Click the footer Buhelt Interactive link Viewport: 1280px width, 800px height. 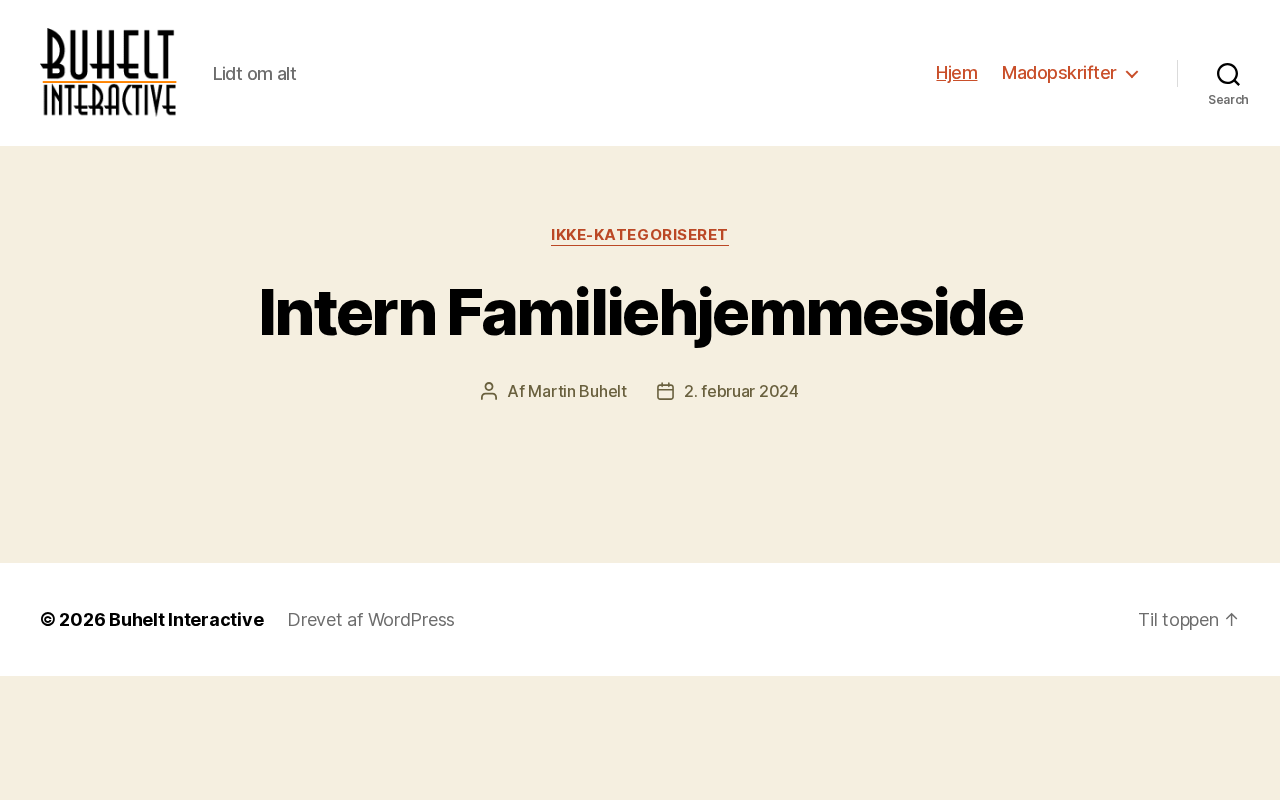(186, 620)
